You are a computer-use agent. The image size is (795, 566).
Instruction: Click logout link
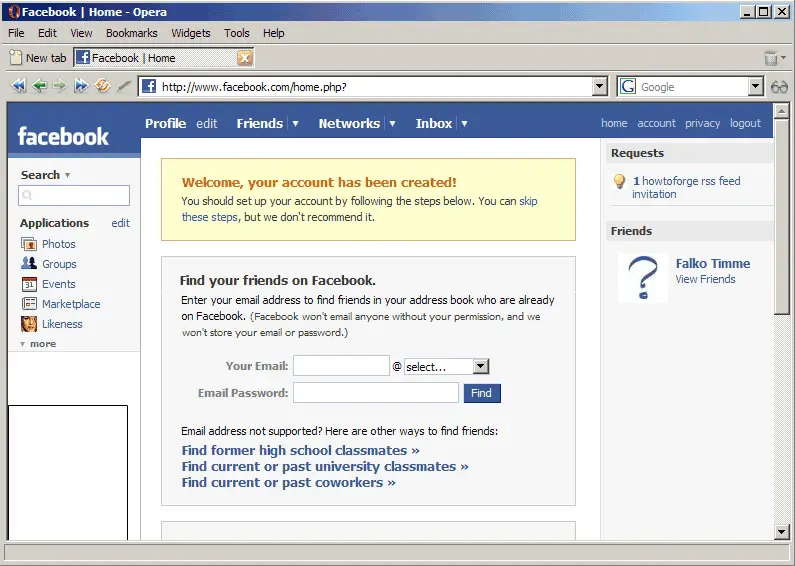pos(745,123)
